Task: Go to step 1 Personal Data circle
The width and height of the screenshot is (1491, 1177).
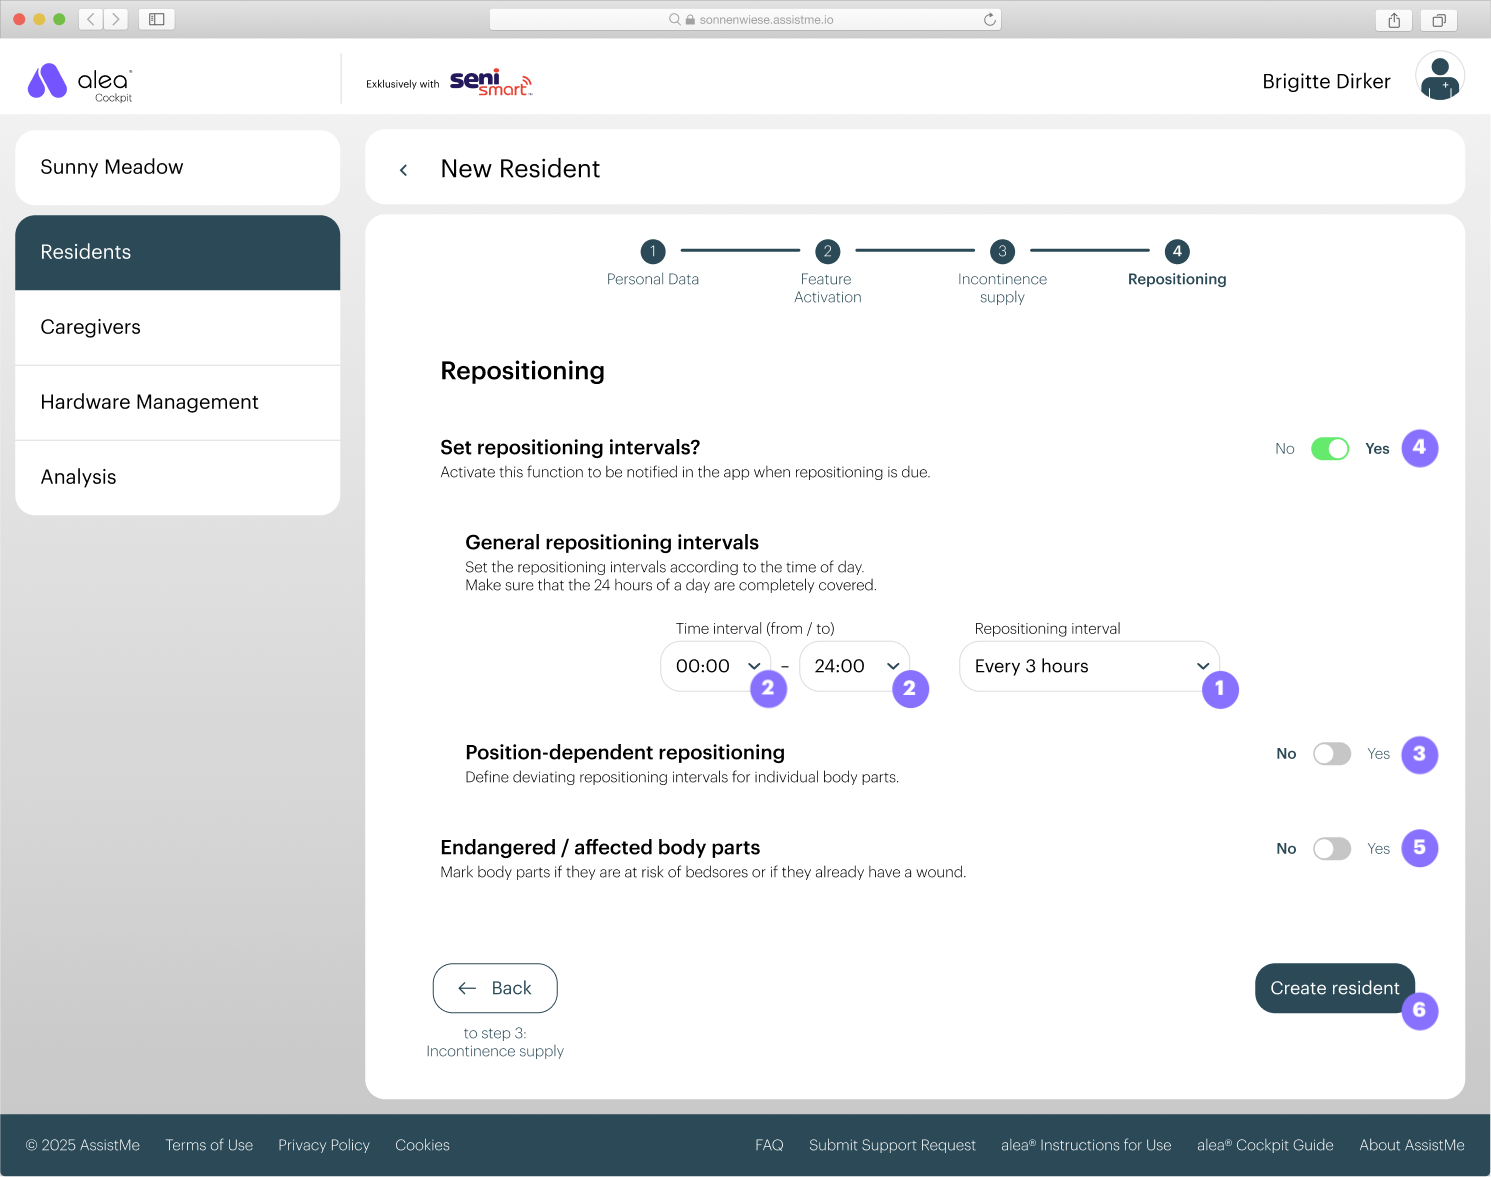Action: click(x=652, y=251)
